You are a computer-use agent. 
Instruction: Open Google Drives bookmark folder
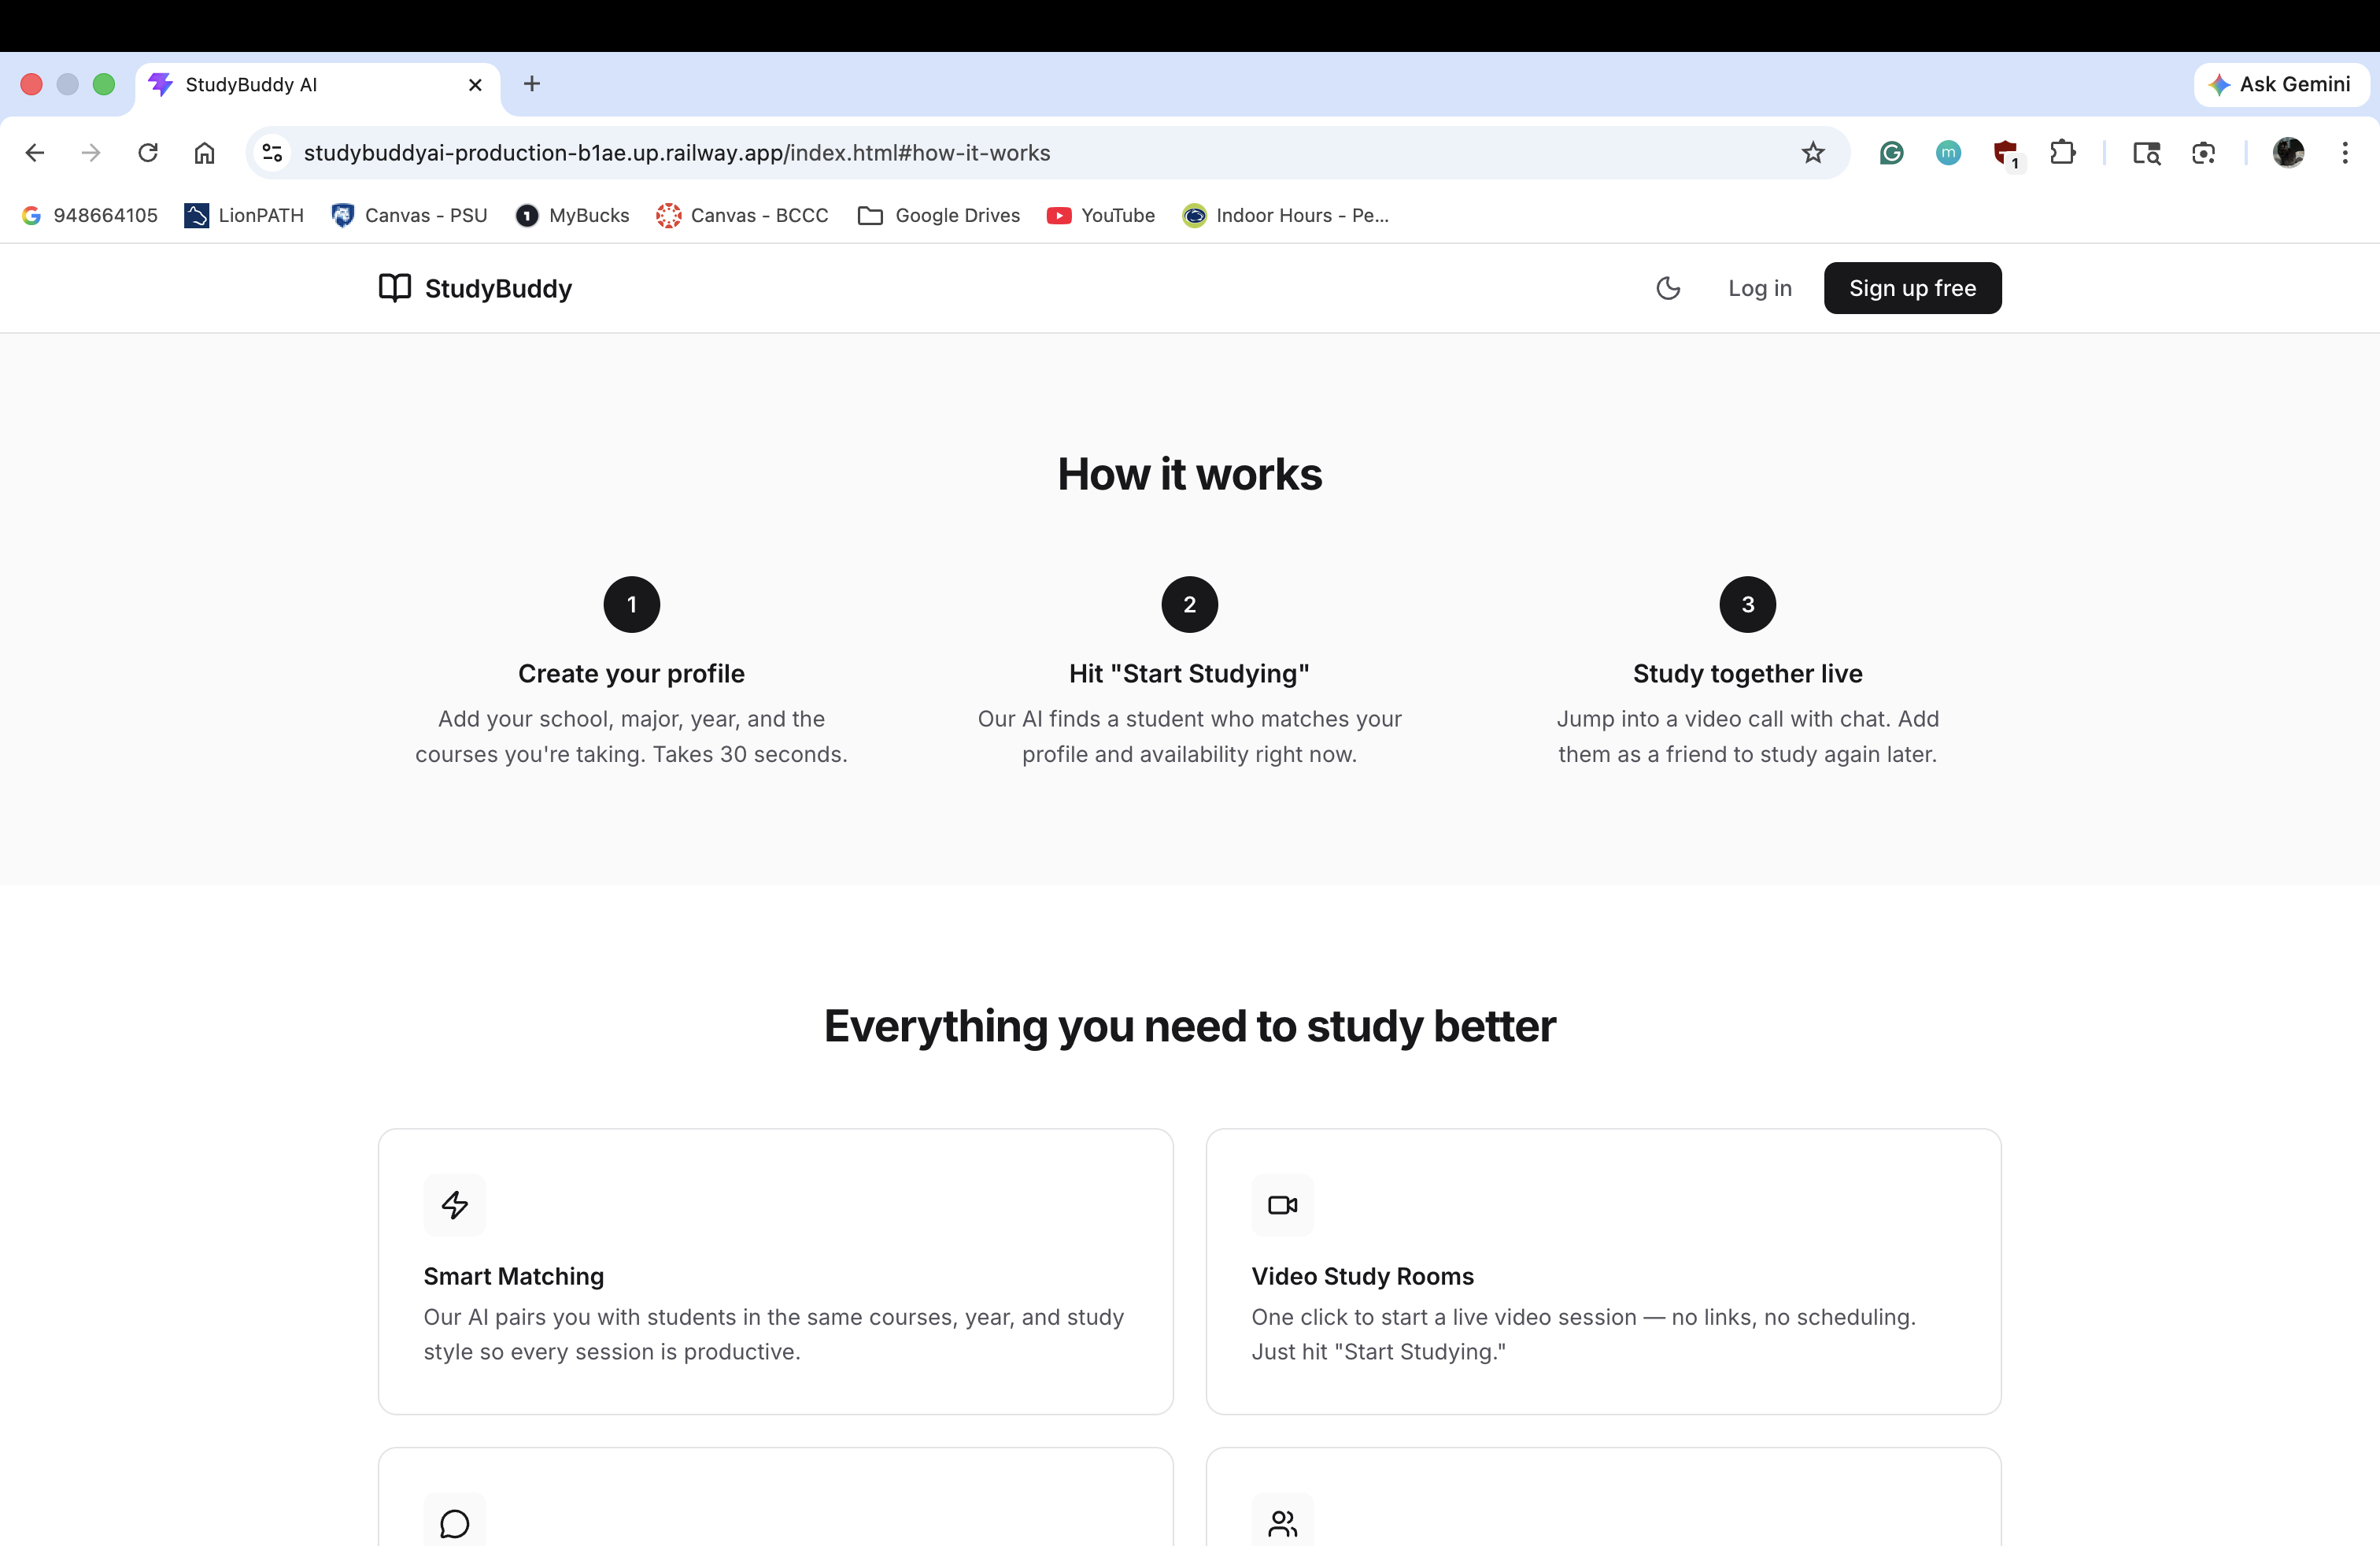point(938,215)
